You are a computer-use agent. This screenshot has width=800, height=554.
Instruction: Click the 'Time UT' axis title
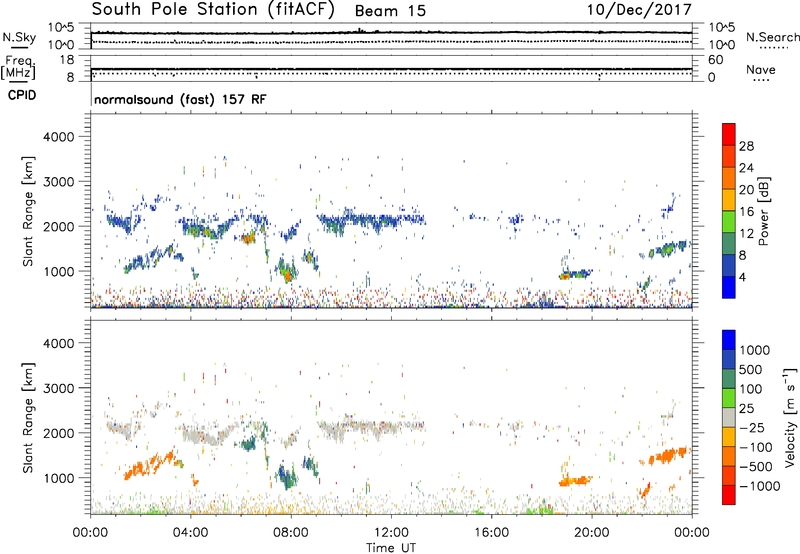pyautogui.click(x=391, y=548)
